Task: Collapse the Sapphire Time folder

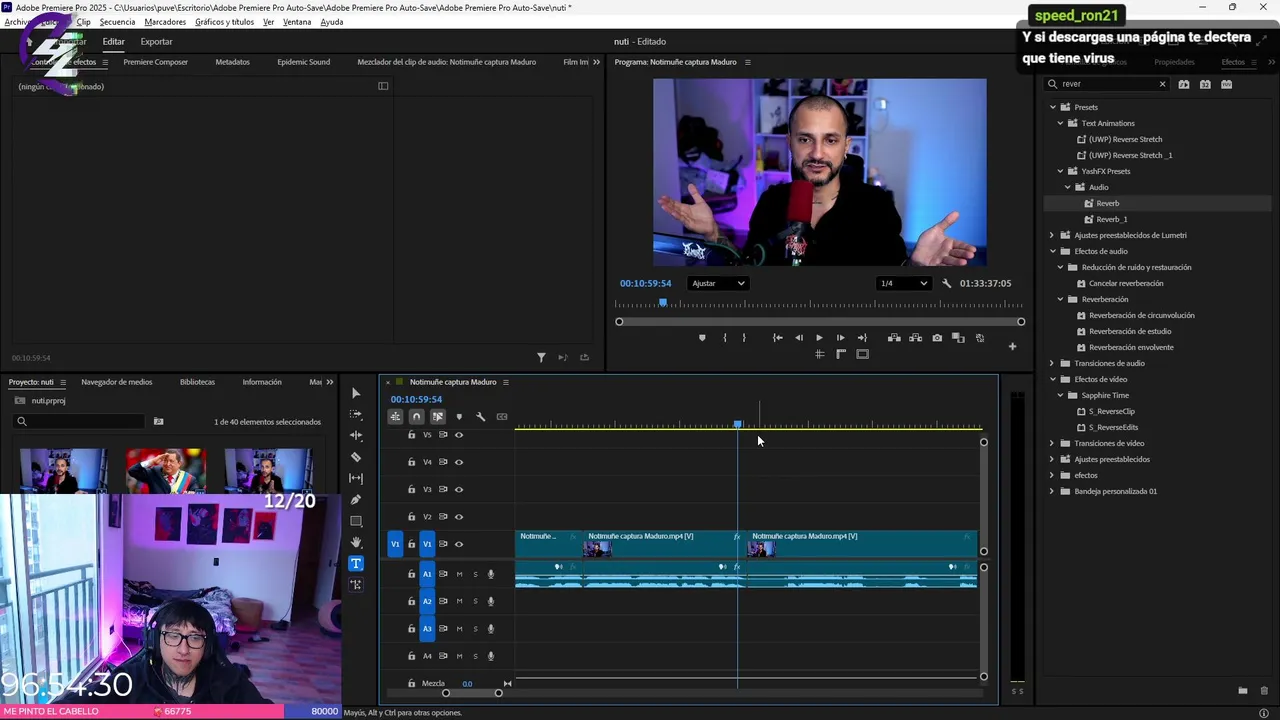Action: (x=1061, y=395)
